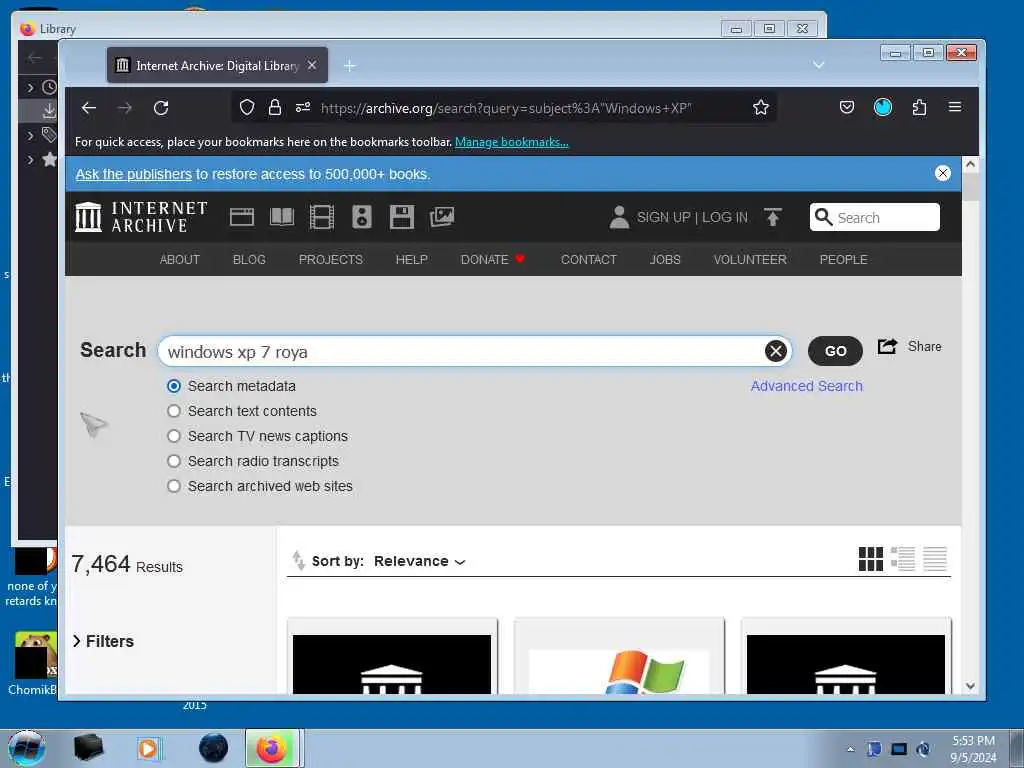Open the tracking protection shield icon

point(246,107)
